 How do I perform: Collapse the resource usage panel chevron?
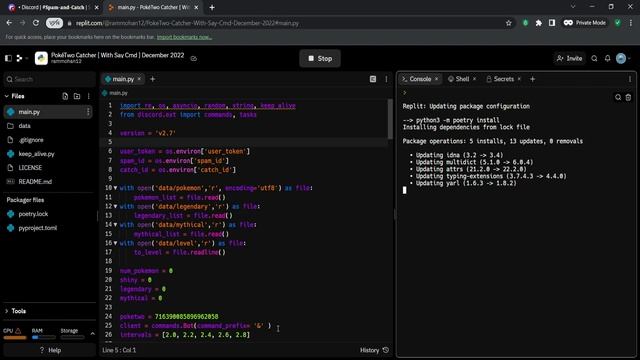coord(93,333)
